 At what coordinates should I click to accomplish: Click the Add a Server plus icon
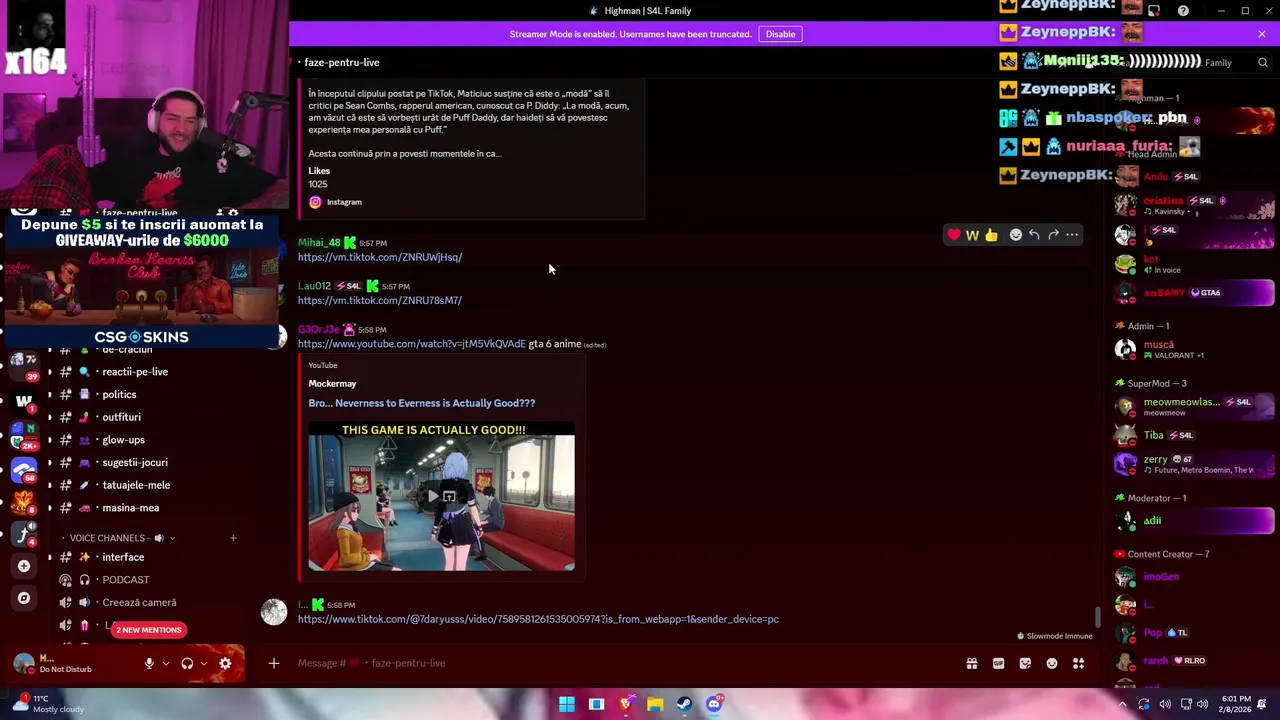[24, 566]
